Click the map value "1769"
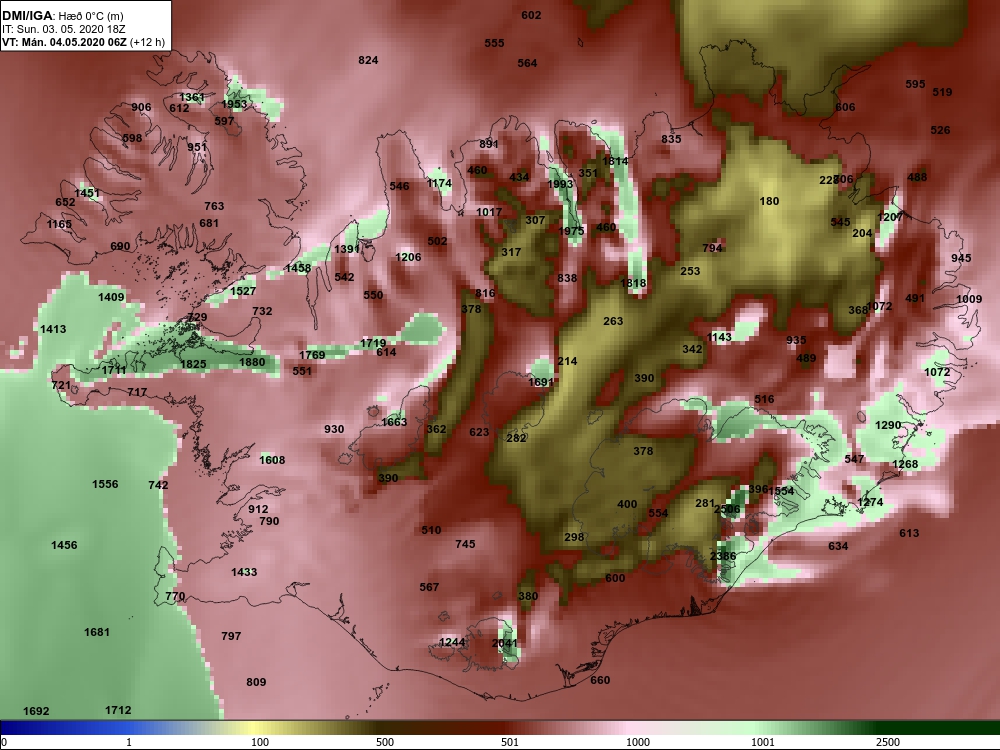Image resolution: width=1000 pixels, height=750 pixels. pyautogui.click(x=312, y=355)
